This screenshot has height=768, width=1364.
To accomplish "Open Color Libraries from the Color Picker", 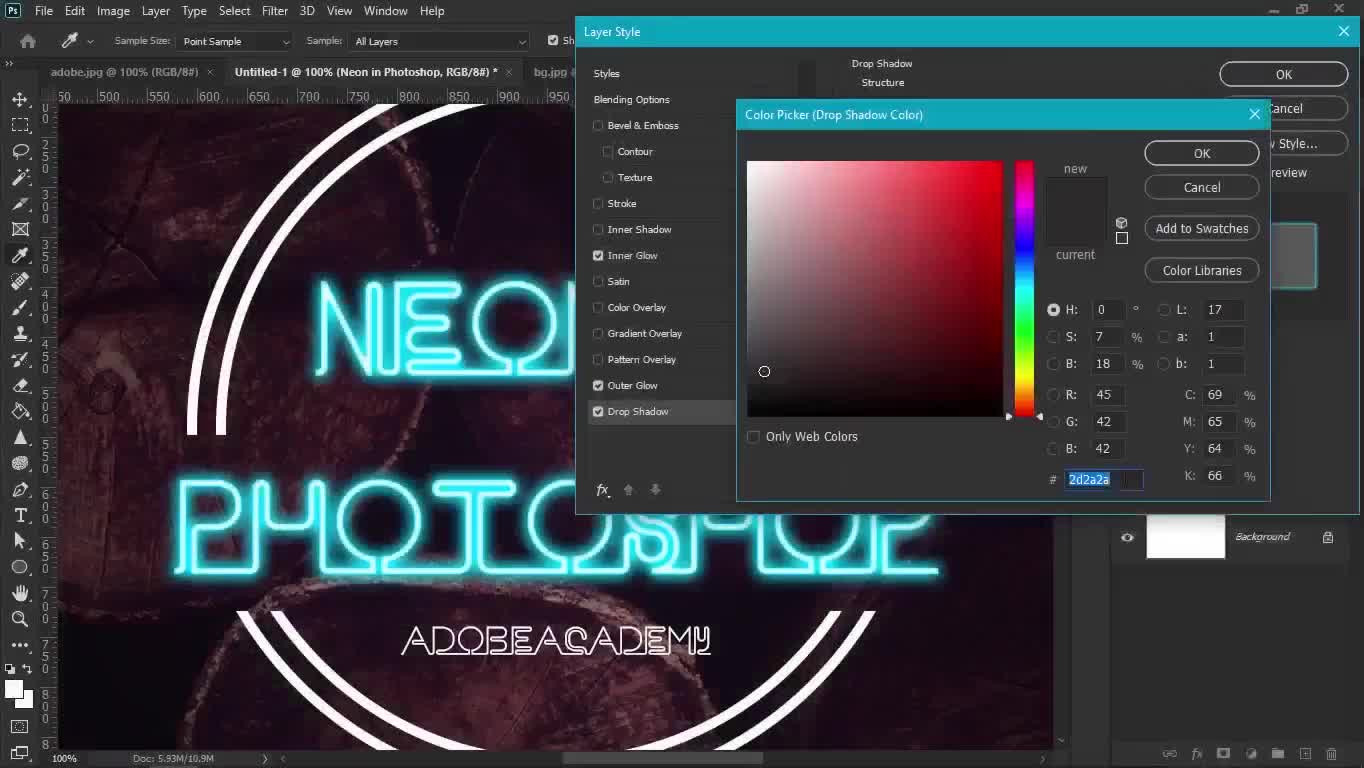I will click(x=1201, y=271).
